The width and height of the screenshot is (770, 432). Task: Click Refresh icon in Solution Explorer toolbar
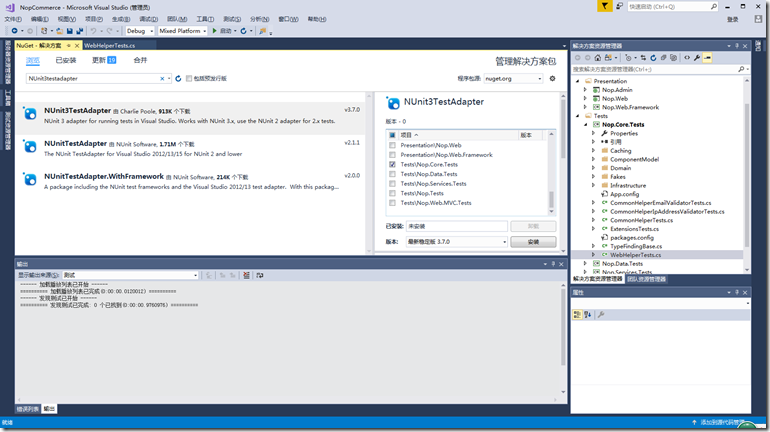click(653, 58)
